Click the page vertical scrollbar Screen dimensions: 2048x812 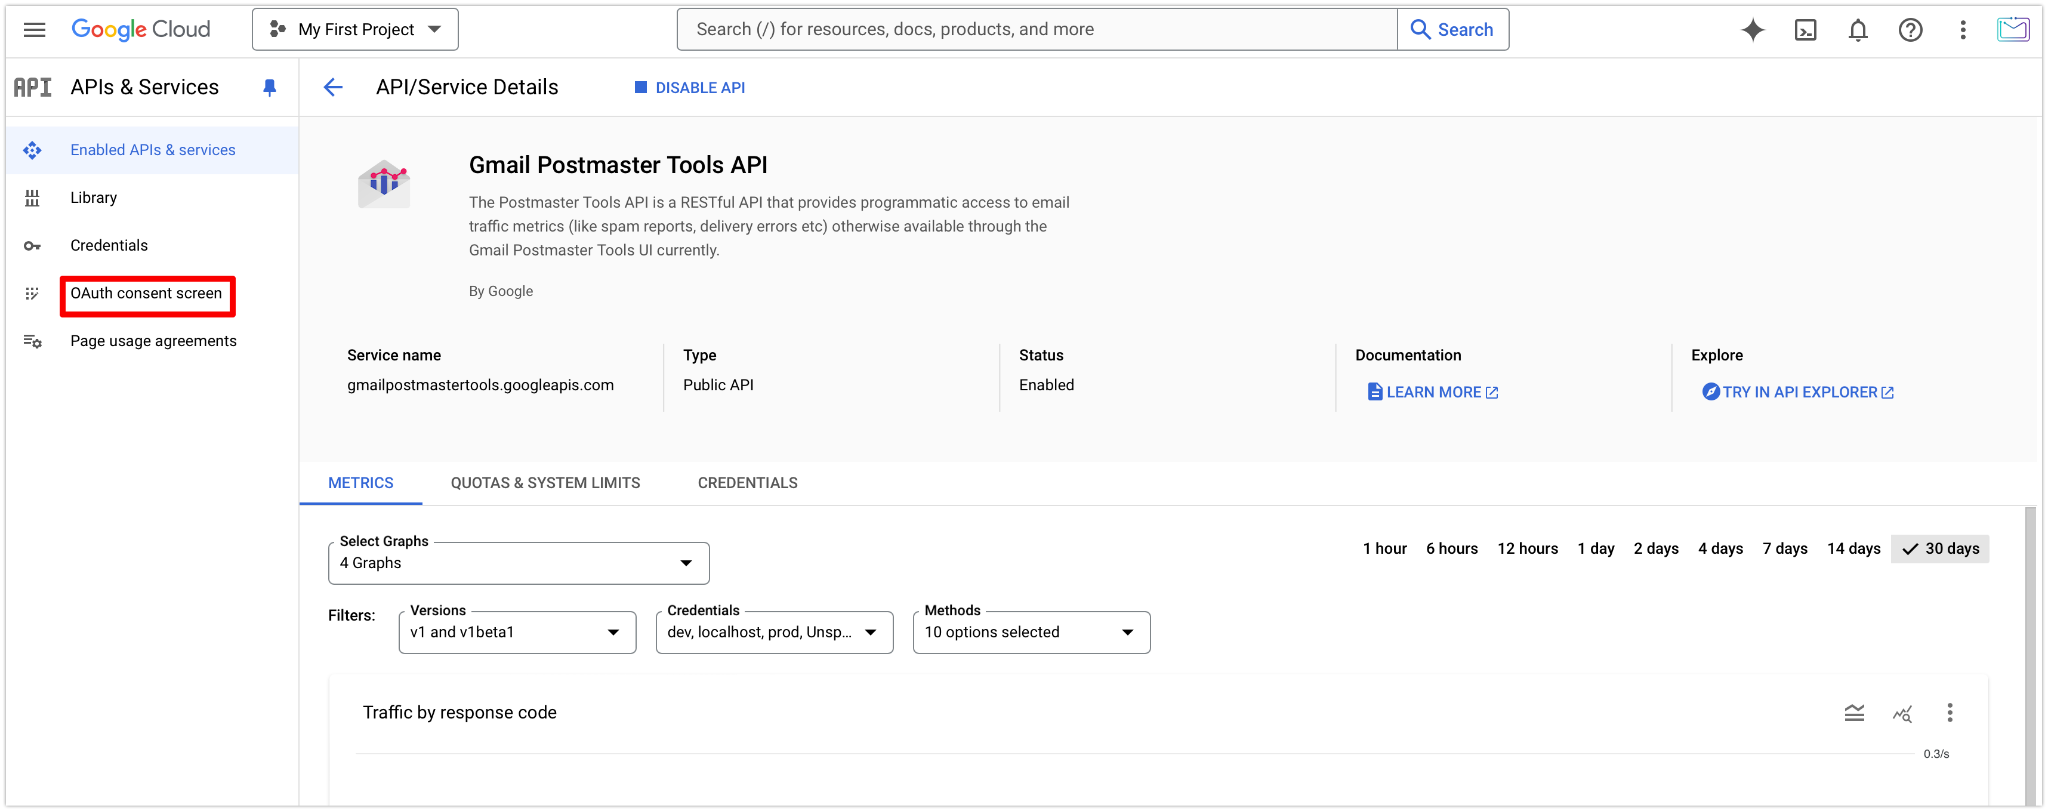(2030, 656)
